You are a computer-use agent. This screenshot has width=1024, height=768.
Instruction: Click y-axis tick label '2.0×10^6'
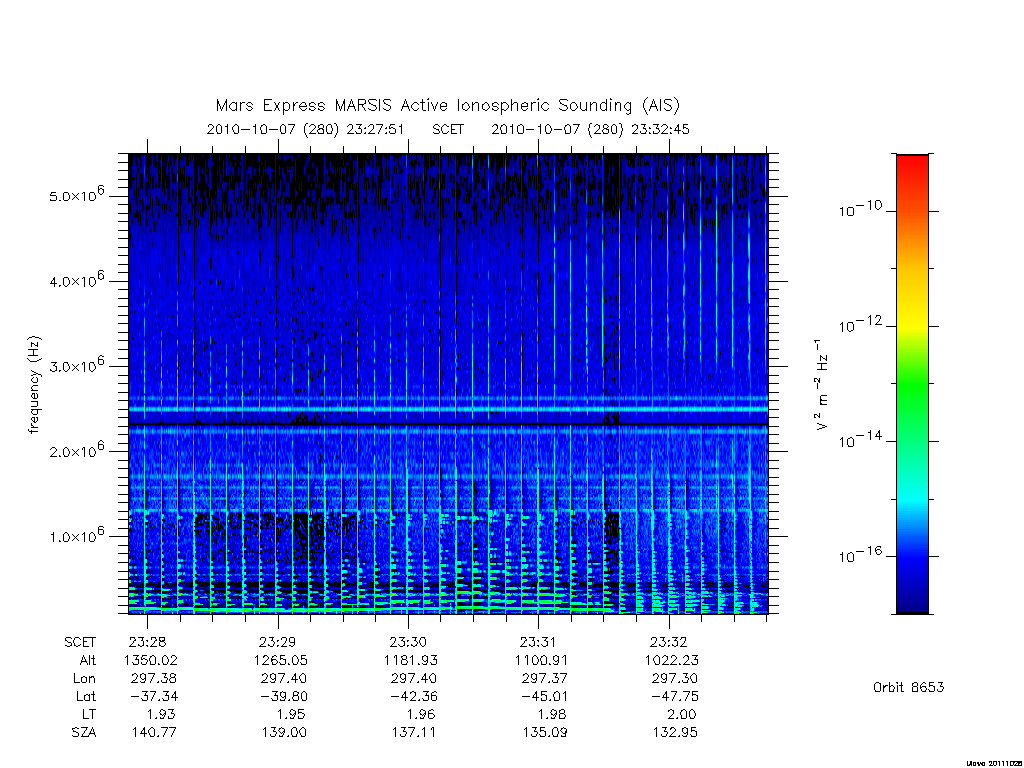coord(76,451)
